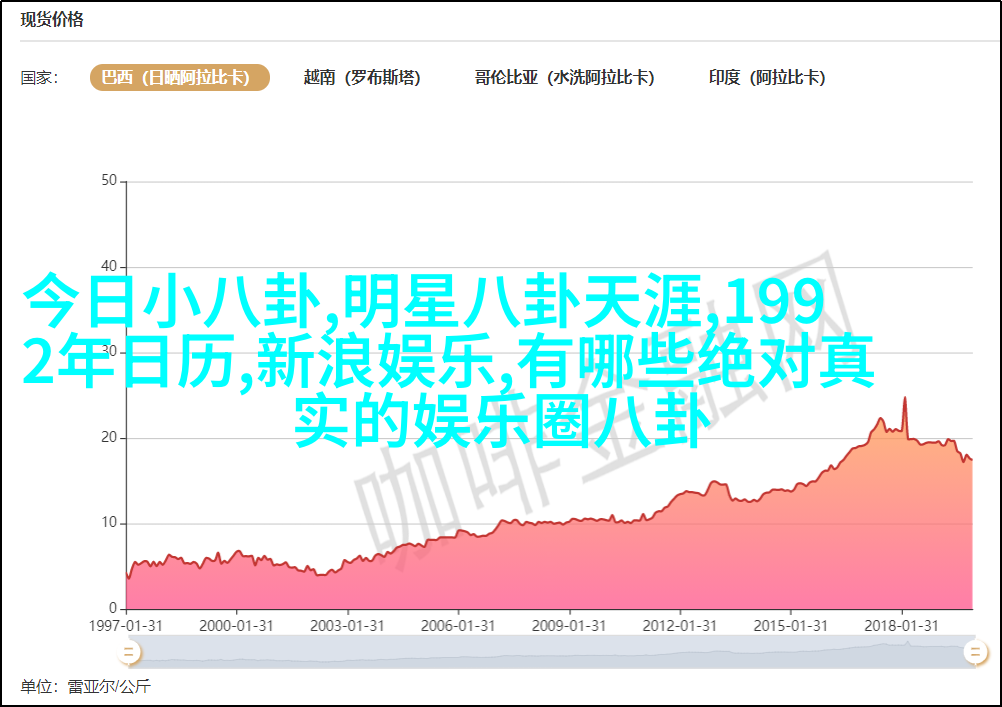Click the 2018-01-31 x-axis label
The height and width of the screenshot is (707, 1002).
coord(901,626)
